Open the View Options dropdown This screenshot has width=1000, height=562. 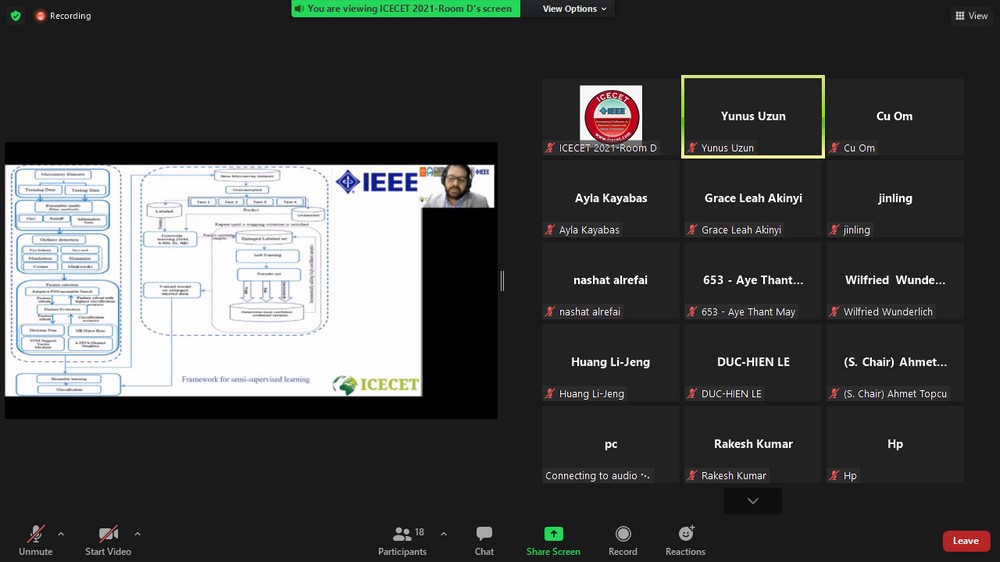(574, 9)
